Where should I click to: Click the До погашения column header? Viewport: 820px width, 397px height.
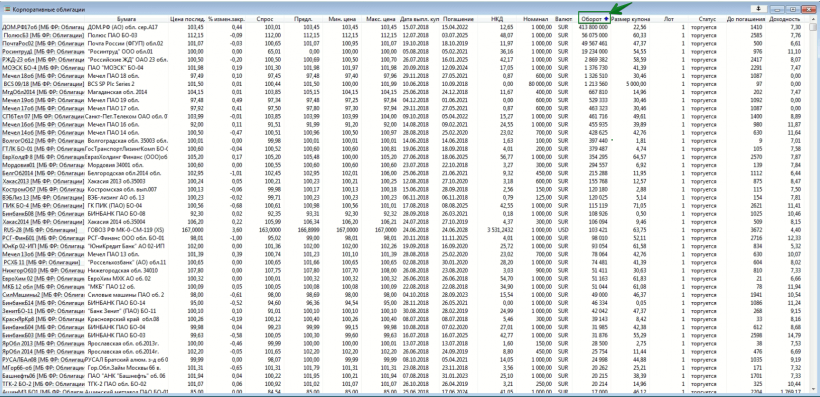coord(745,19)
